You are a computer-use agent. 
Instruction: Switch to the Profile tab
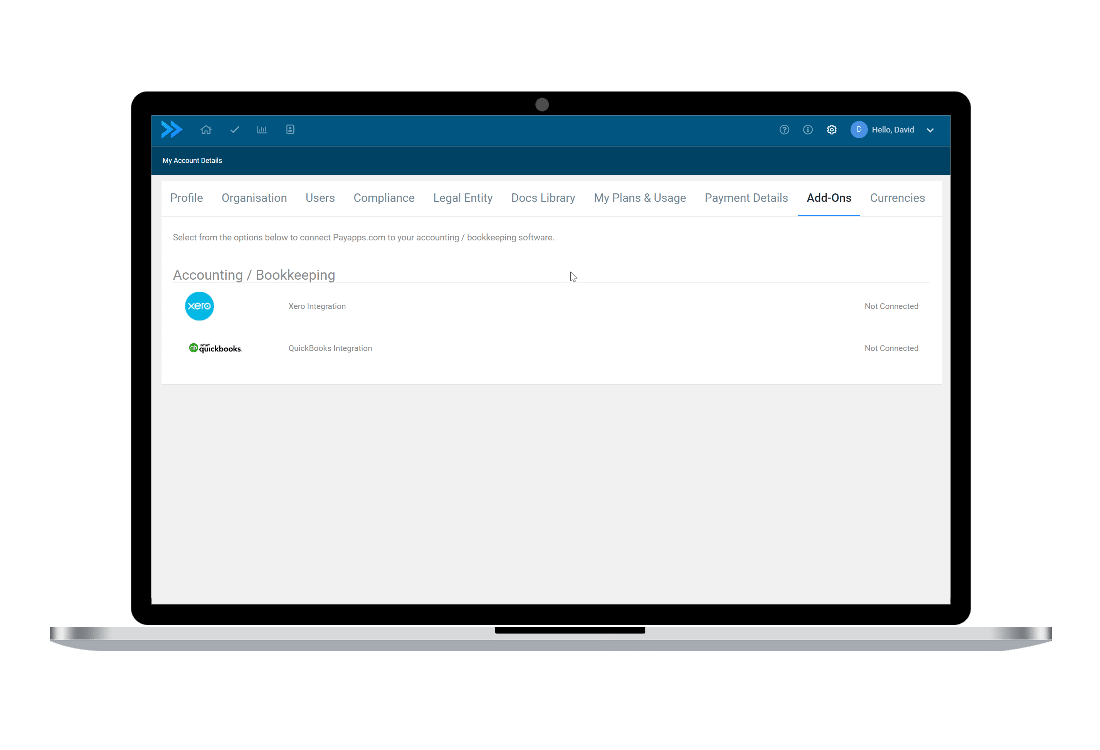click(186, 198)
